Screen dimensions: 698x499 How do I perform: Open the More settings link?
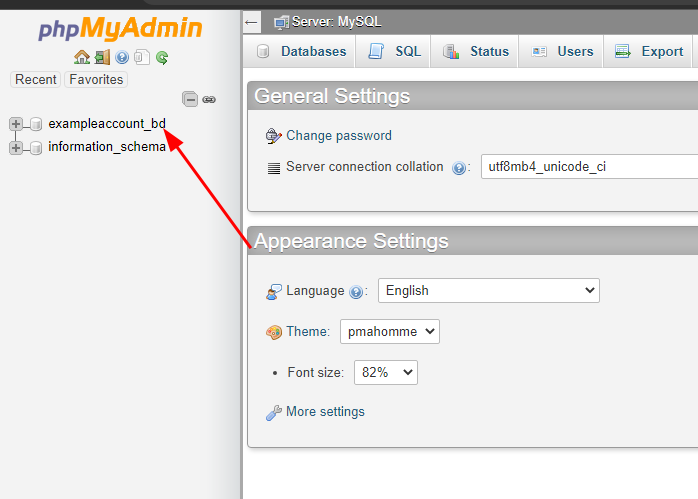click(x=325, y=412)
